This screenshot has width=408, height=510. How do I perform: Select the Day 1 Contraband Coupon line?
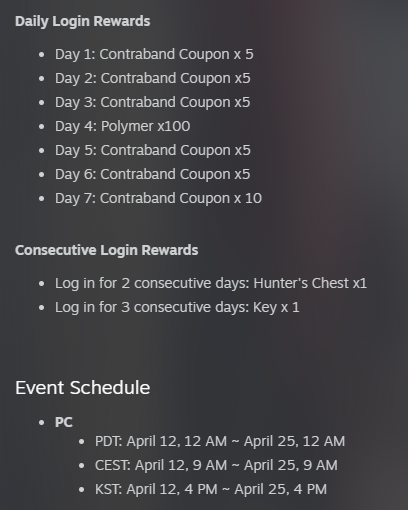click(x=154, y=54)
